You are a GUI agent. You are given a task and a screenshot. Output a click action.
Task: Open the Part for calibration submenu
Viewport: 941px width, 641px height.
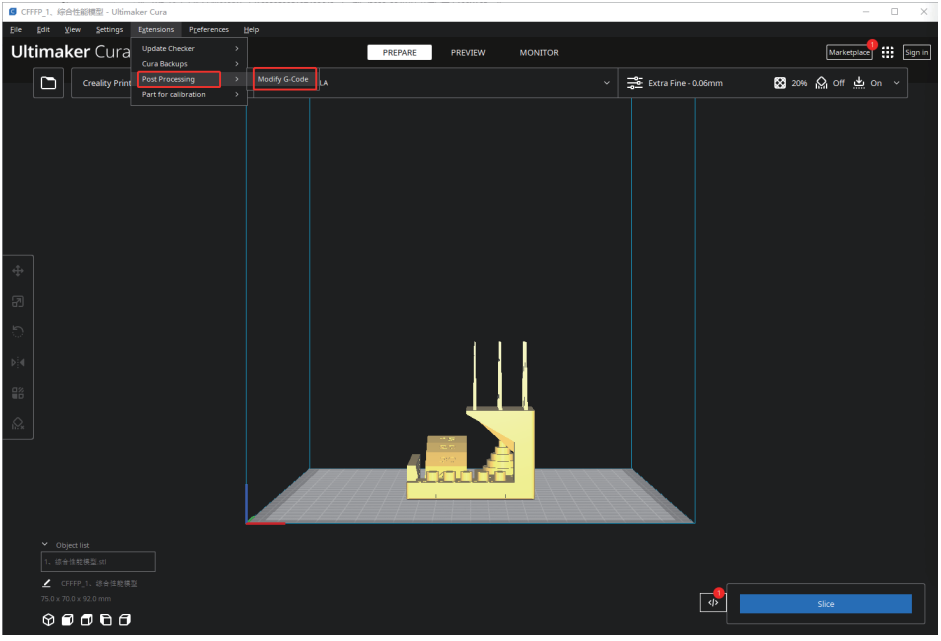pos(188,95)
